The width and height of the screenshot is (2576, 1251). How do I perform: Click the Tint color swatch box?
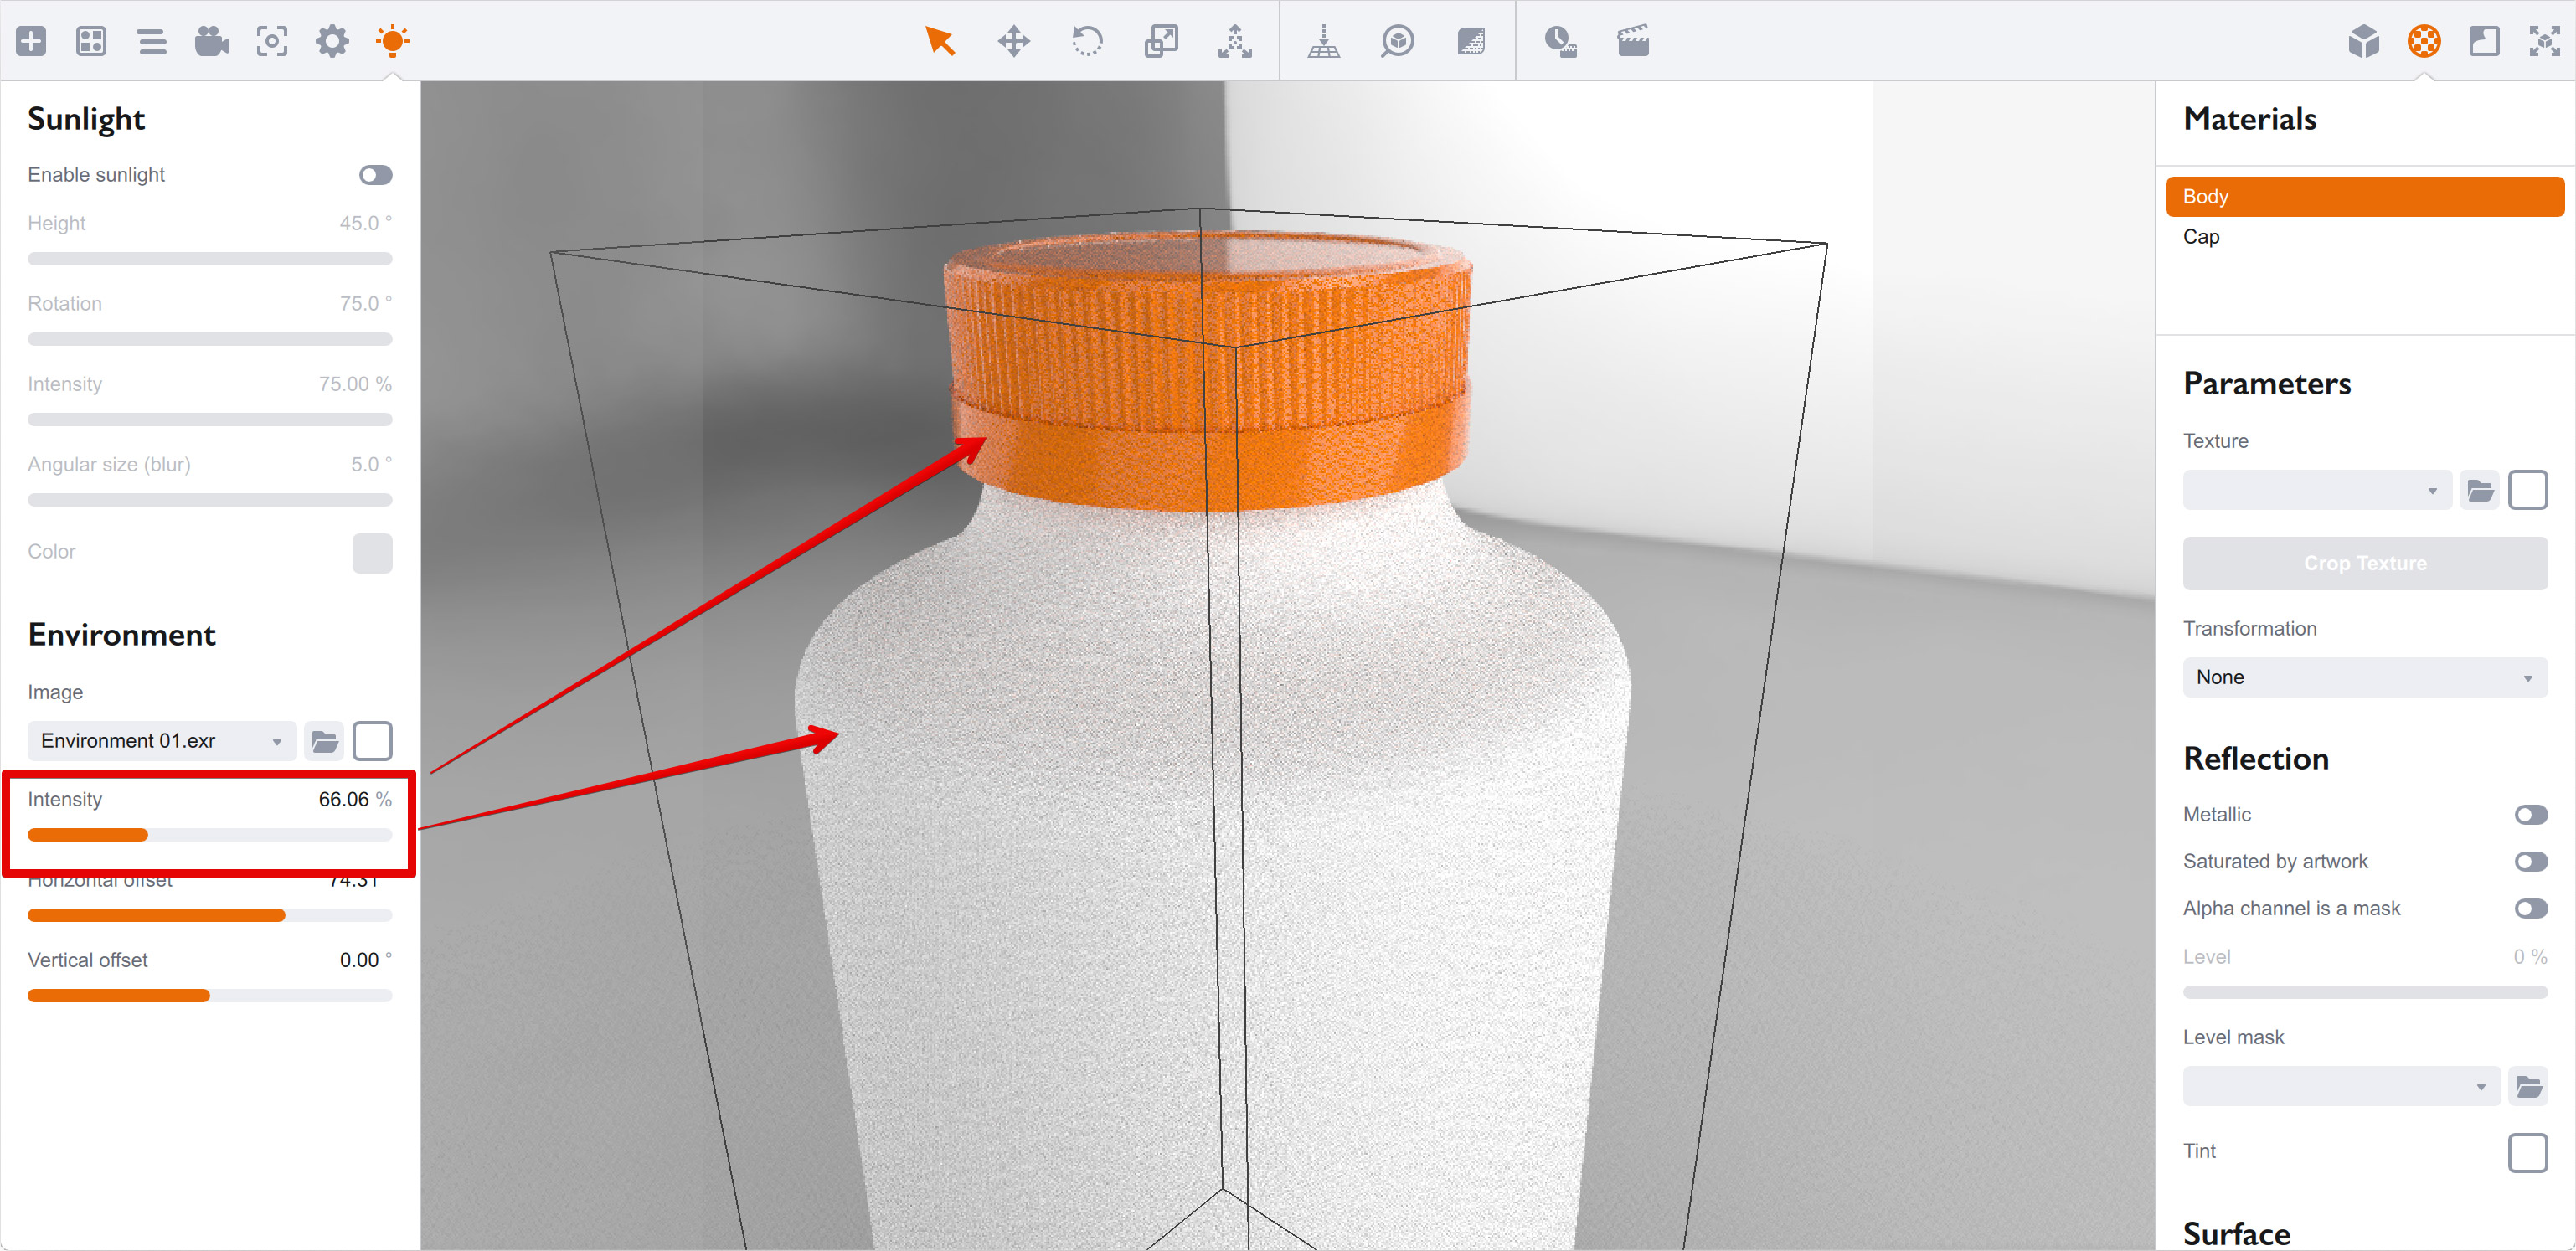[x=2527, y=1152]
